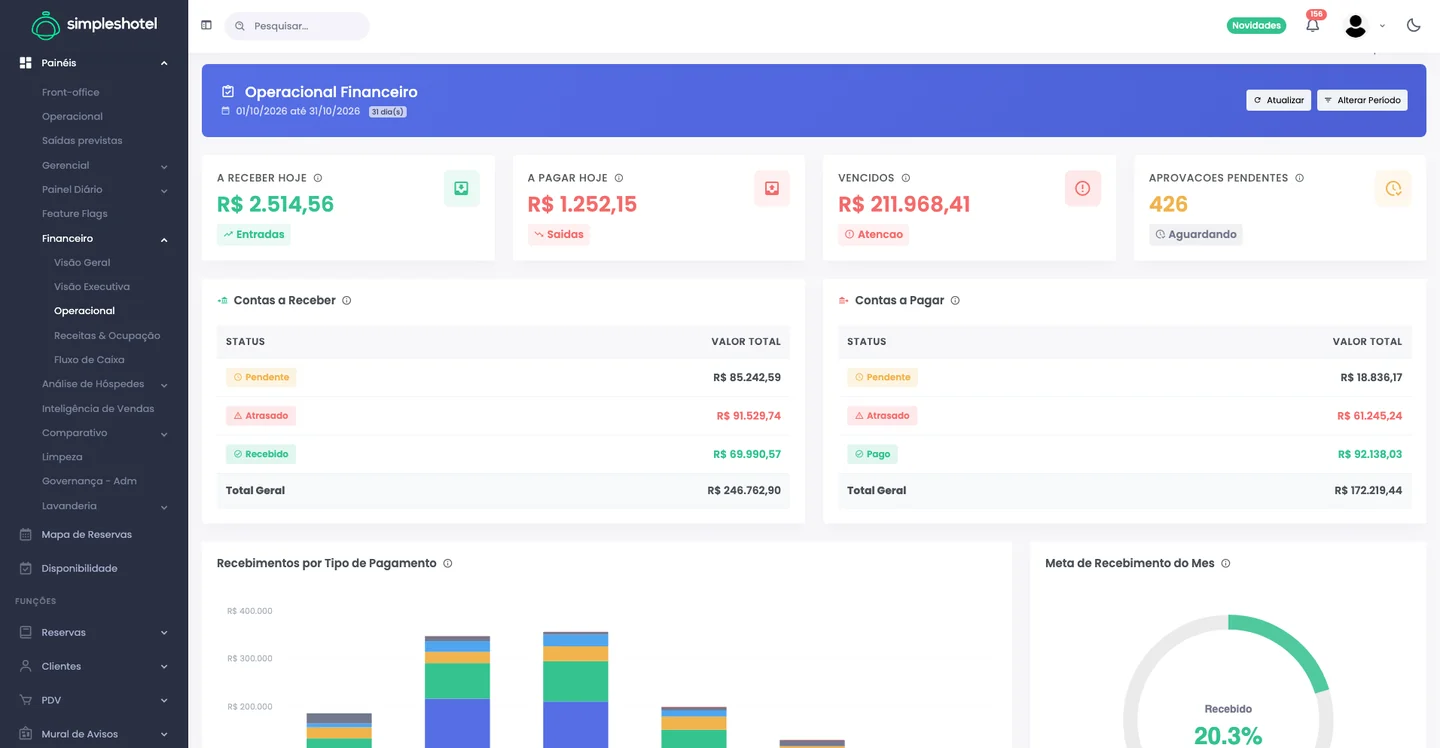The height and width of the screenshot is (748, 1440).
Task: Click info icon beside Vencidos
Action: tap(905, 178)
